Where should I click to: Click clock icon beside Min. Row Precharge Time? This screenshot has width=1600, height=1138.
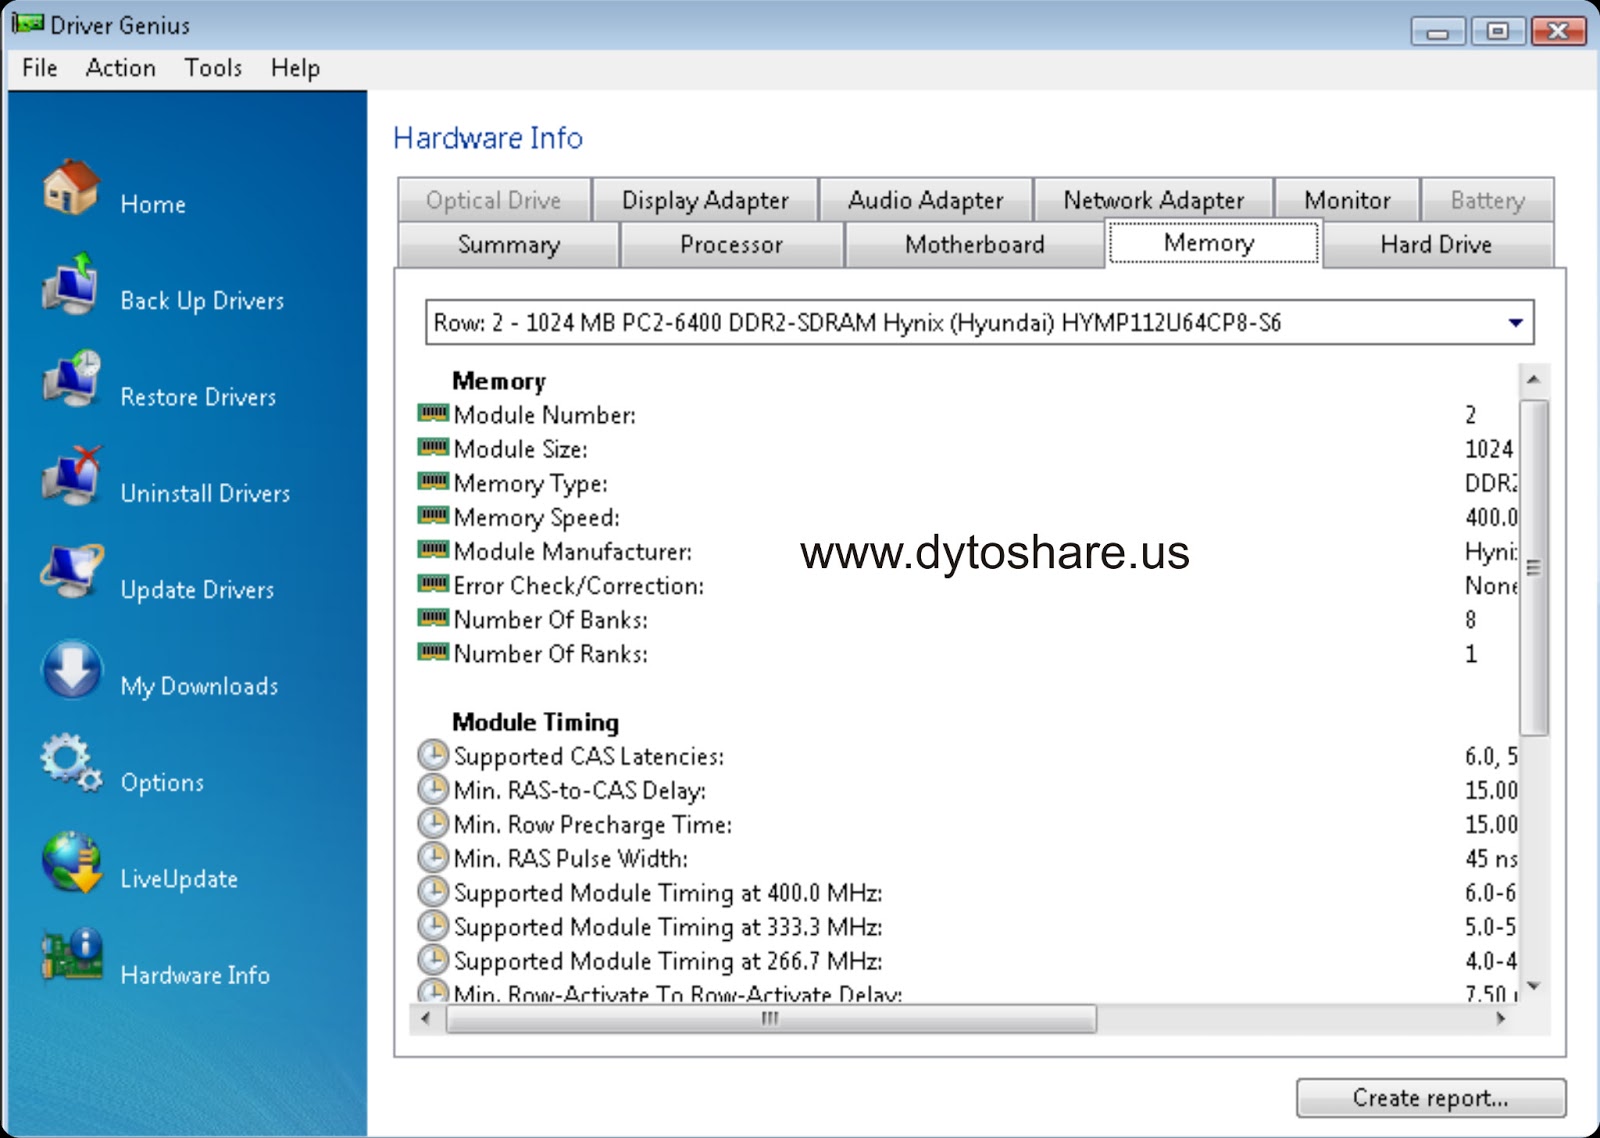[x=433, y=823]
